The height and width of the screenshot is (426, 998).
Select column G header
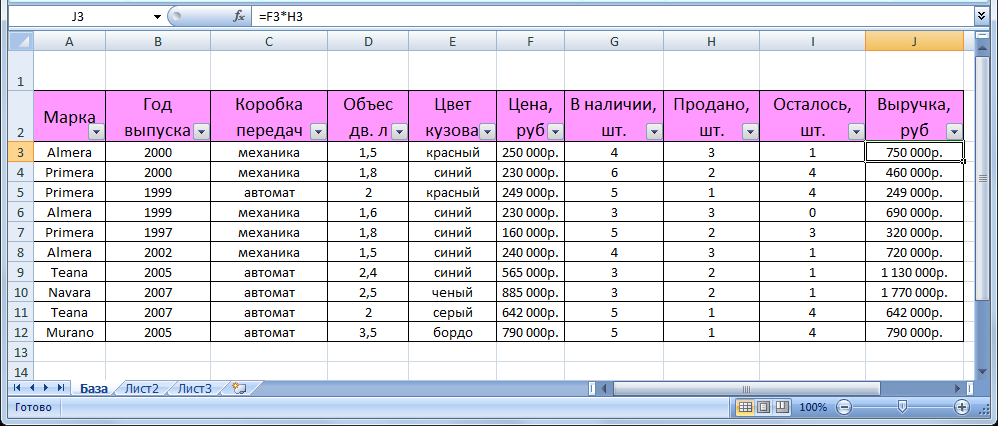[614, 41]
